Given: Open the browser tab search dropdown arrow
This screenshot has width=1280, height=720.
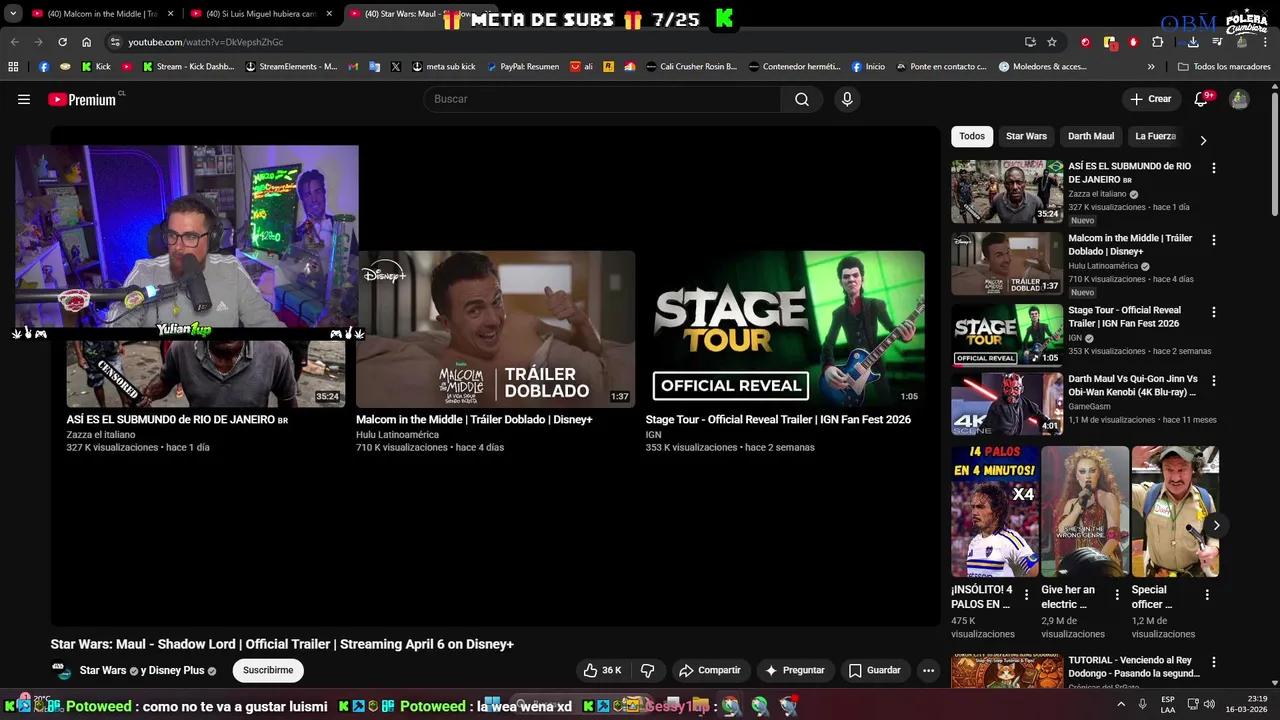Looking at the screenshot, I should pyautogui.click(x=13, y=14).
